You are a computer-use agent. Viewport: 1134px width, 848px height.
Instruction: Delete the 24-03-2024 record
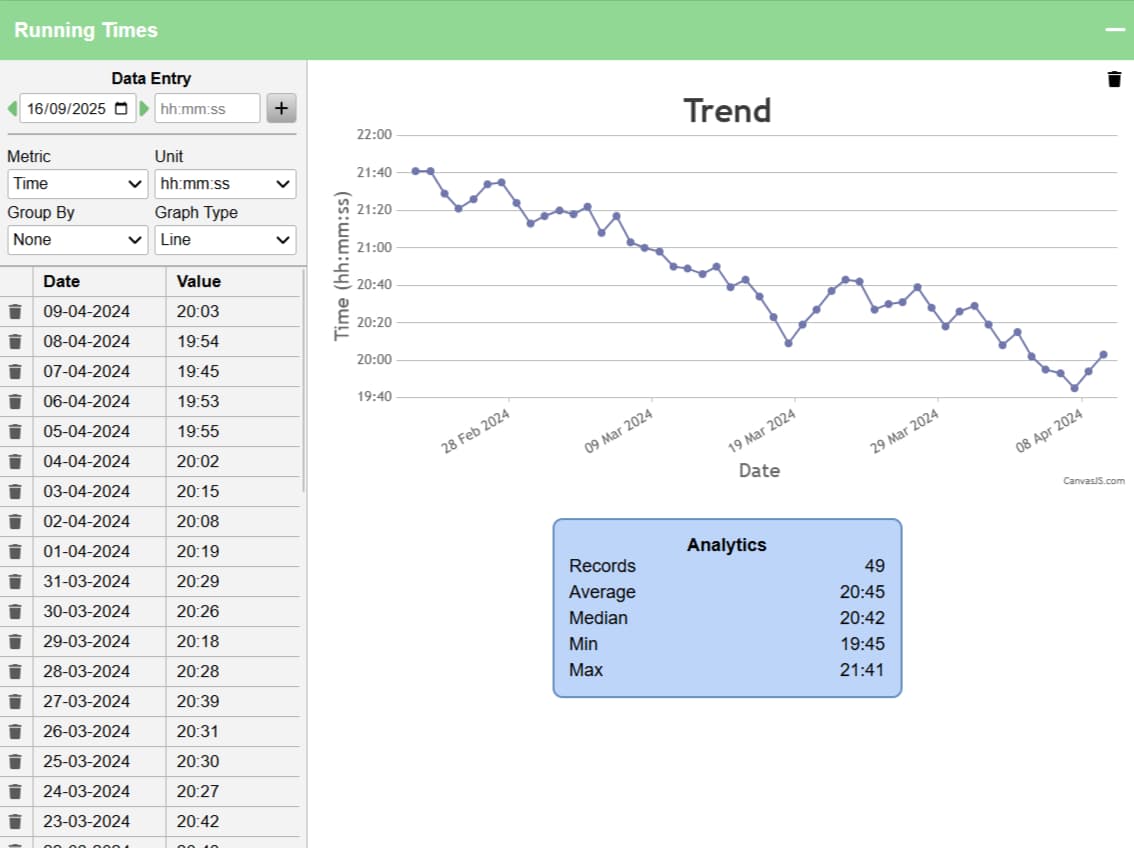[x=15, y=792]
